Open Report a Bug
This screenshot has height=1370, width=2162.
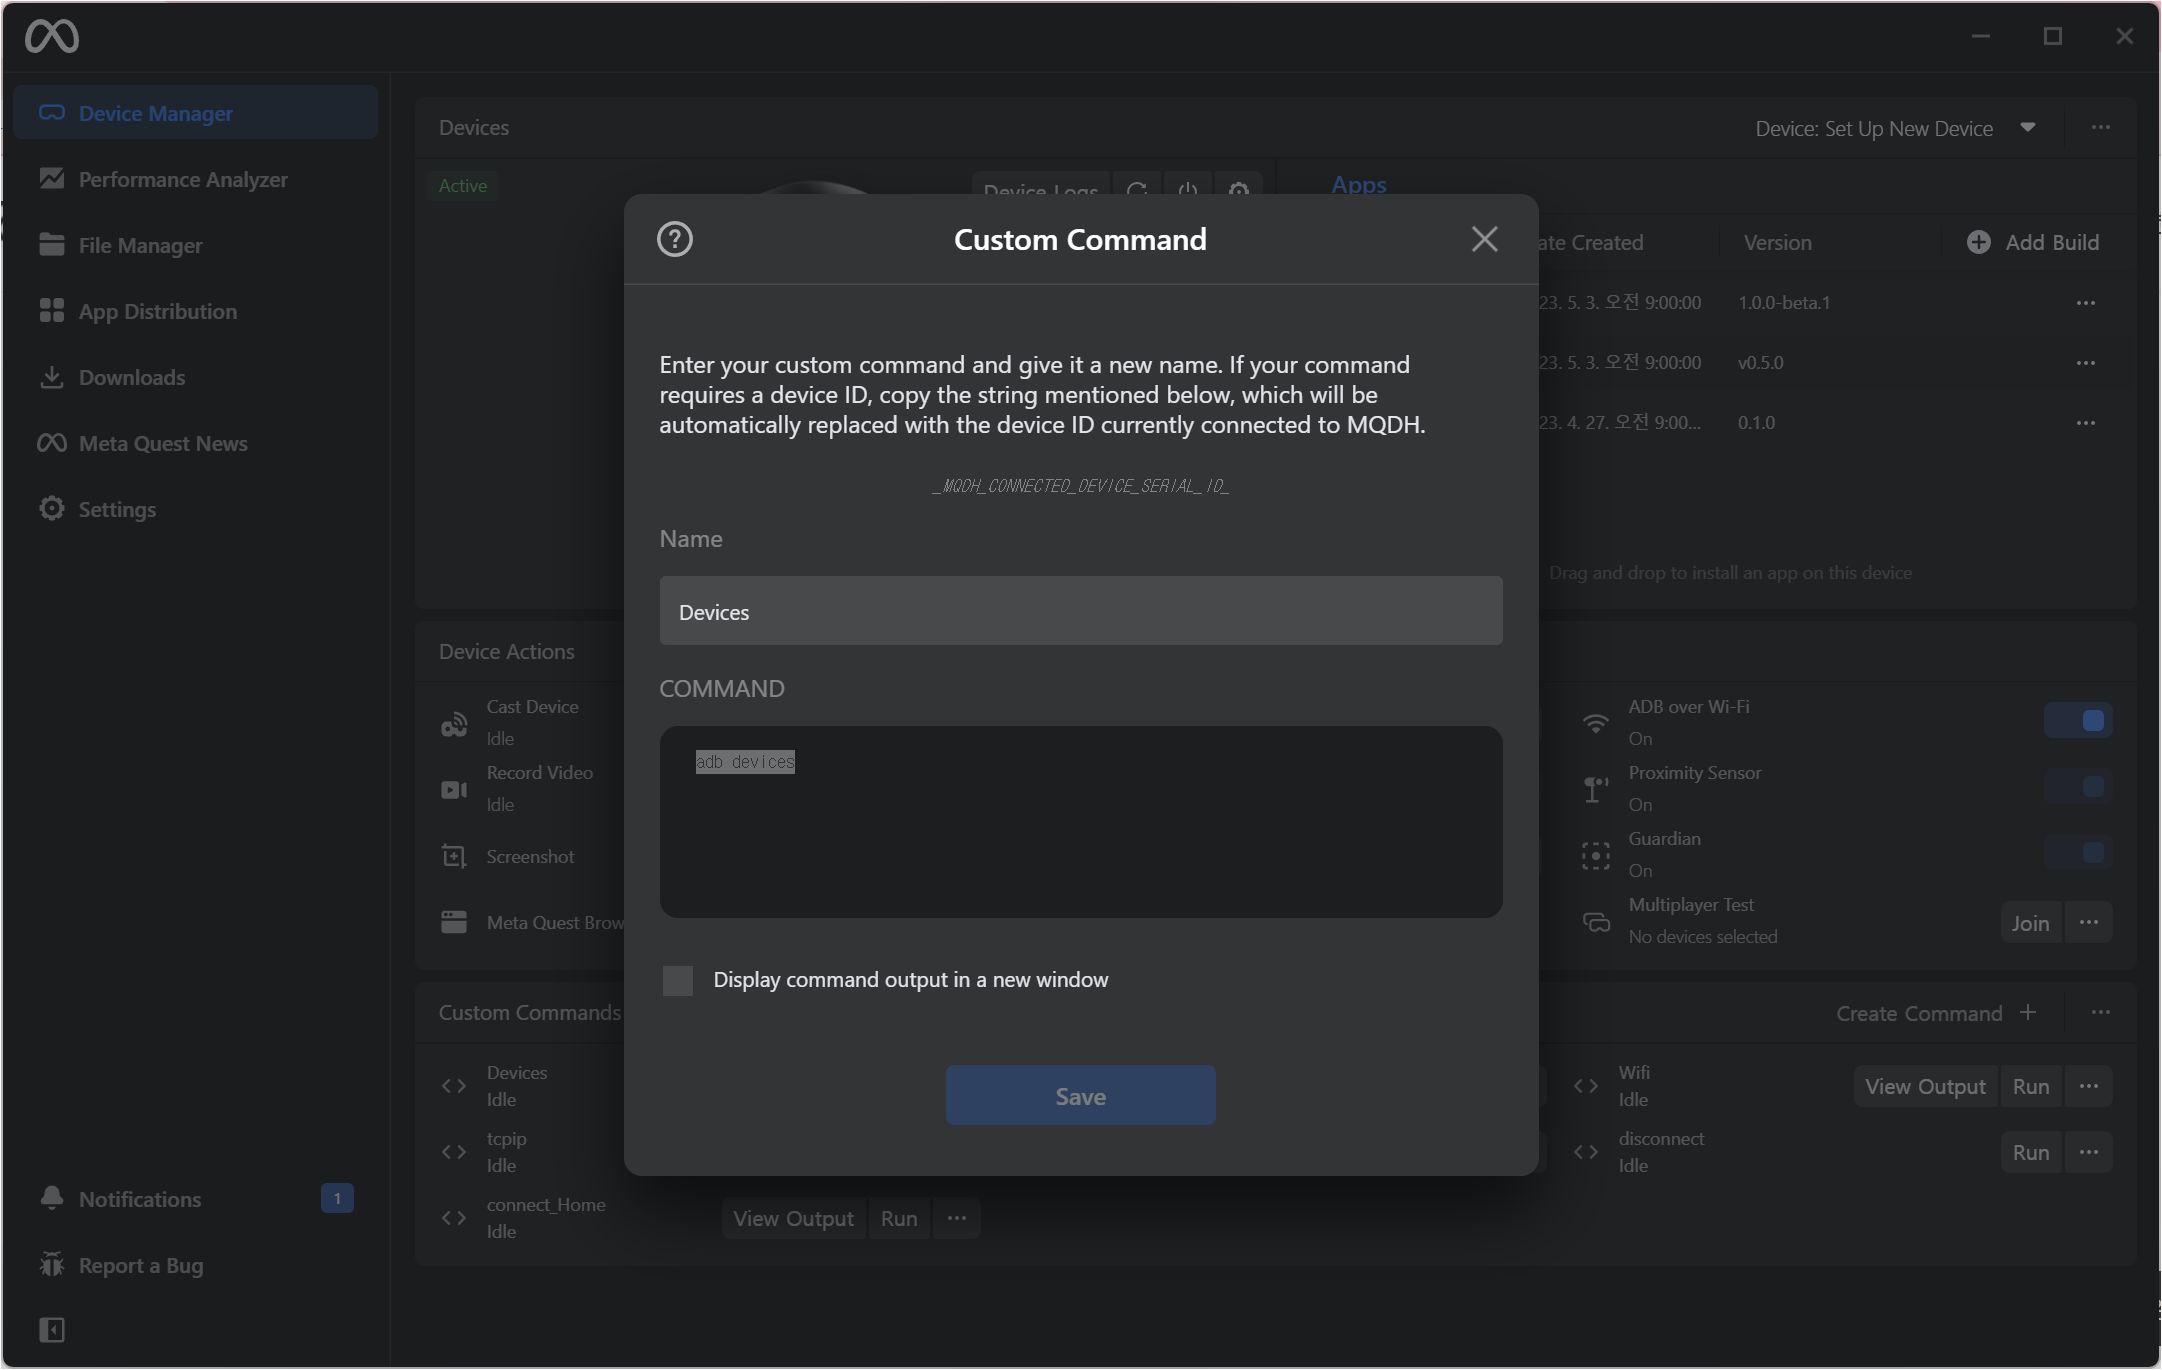tap(140, 1265)
